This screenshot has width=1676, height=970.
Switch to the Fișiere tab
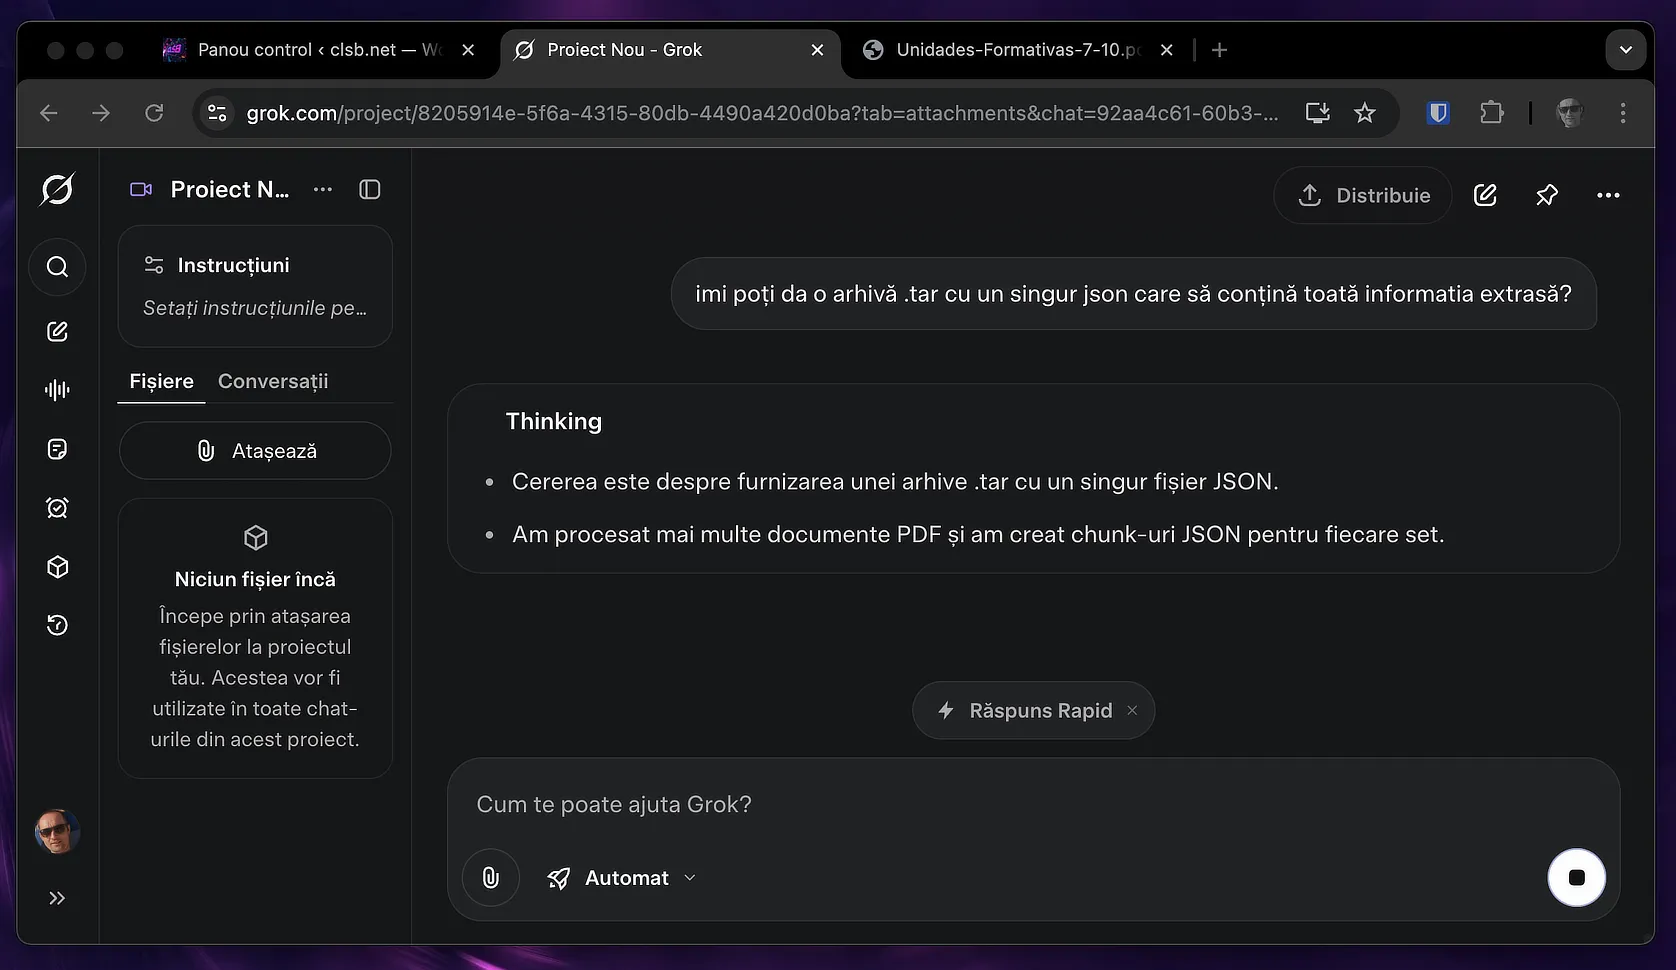tap(161, 381)
